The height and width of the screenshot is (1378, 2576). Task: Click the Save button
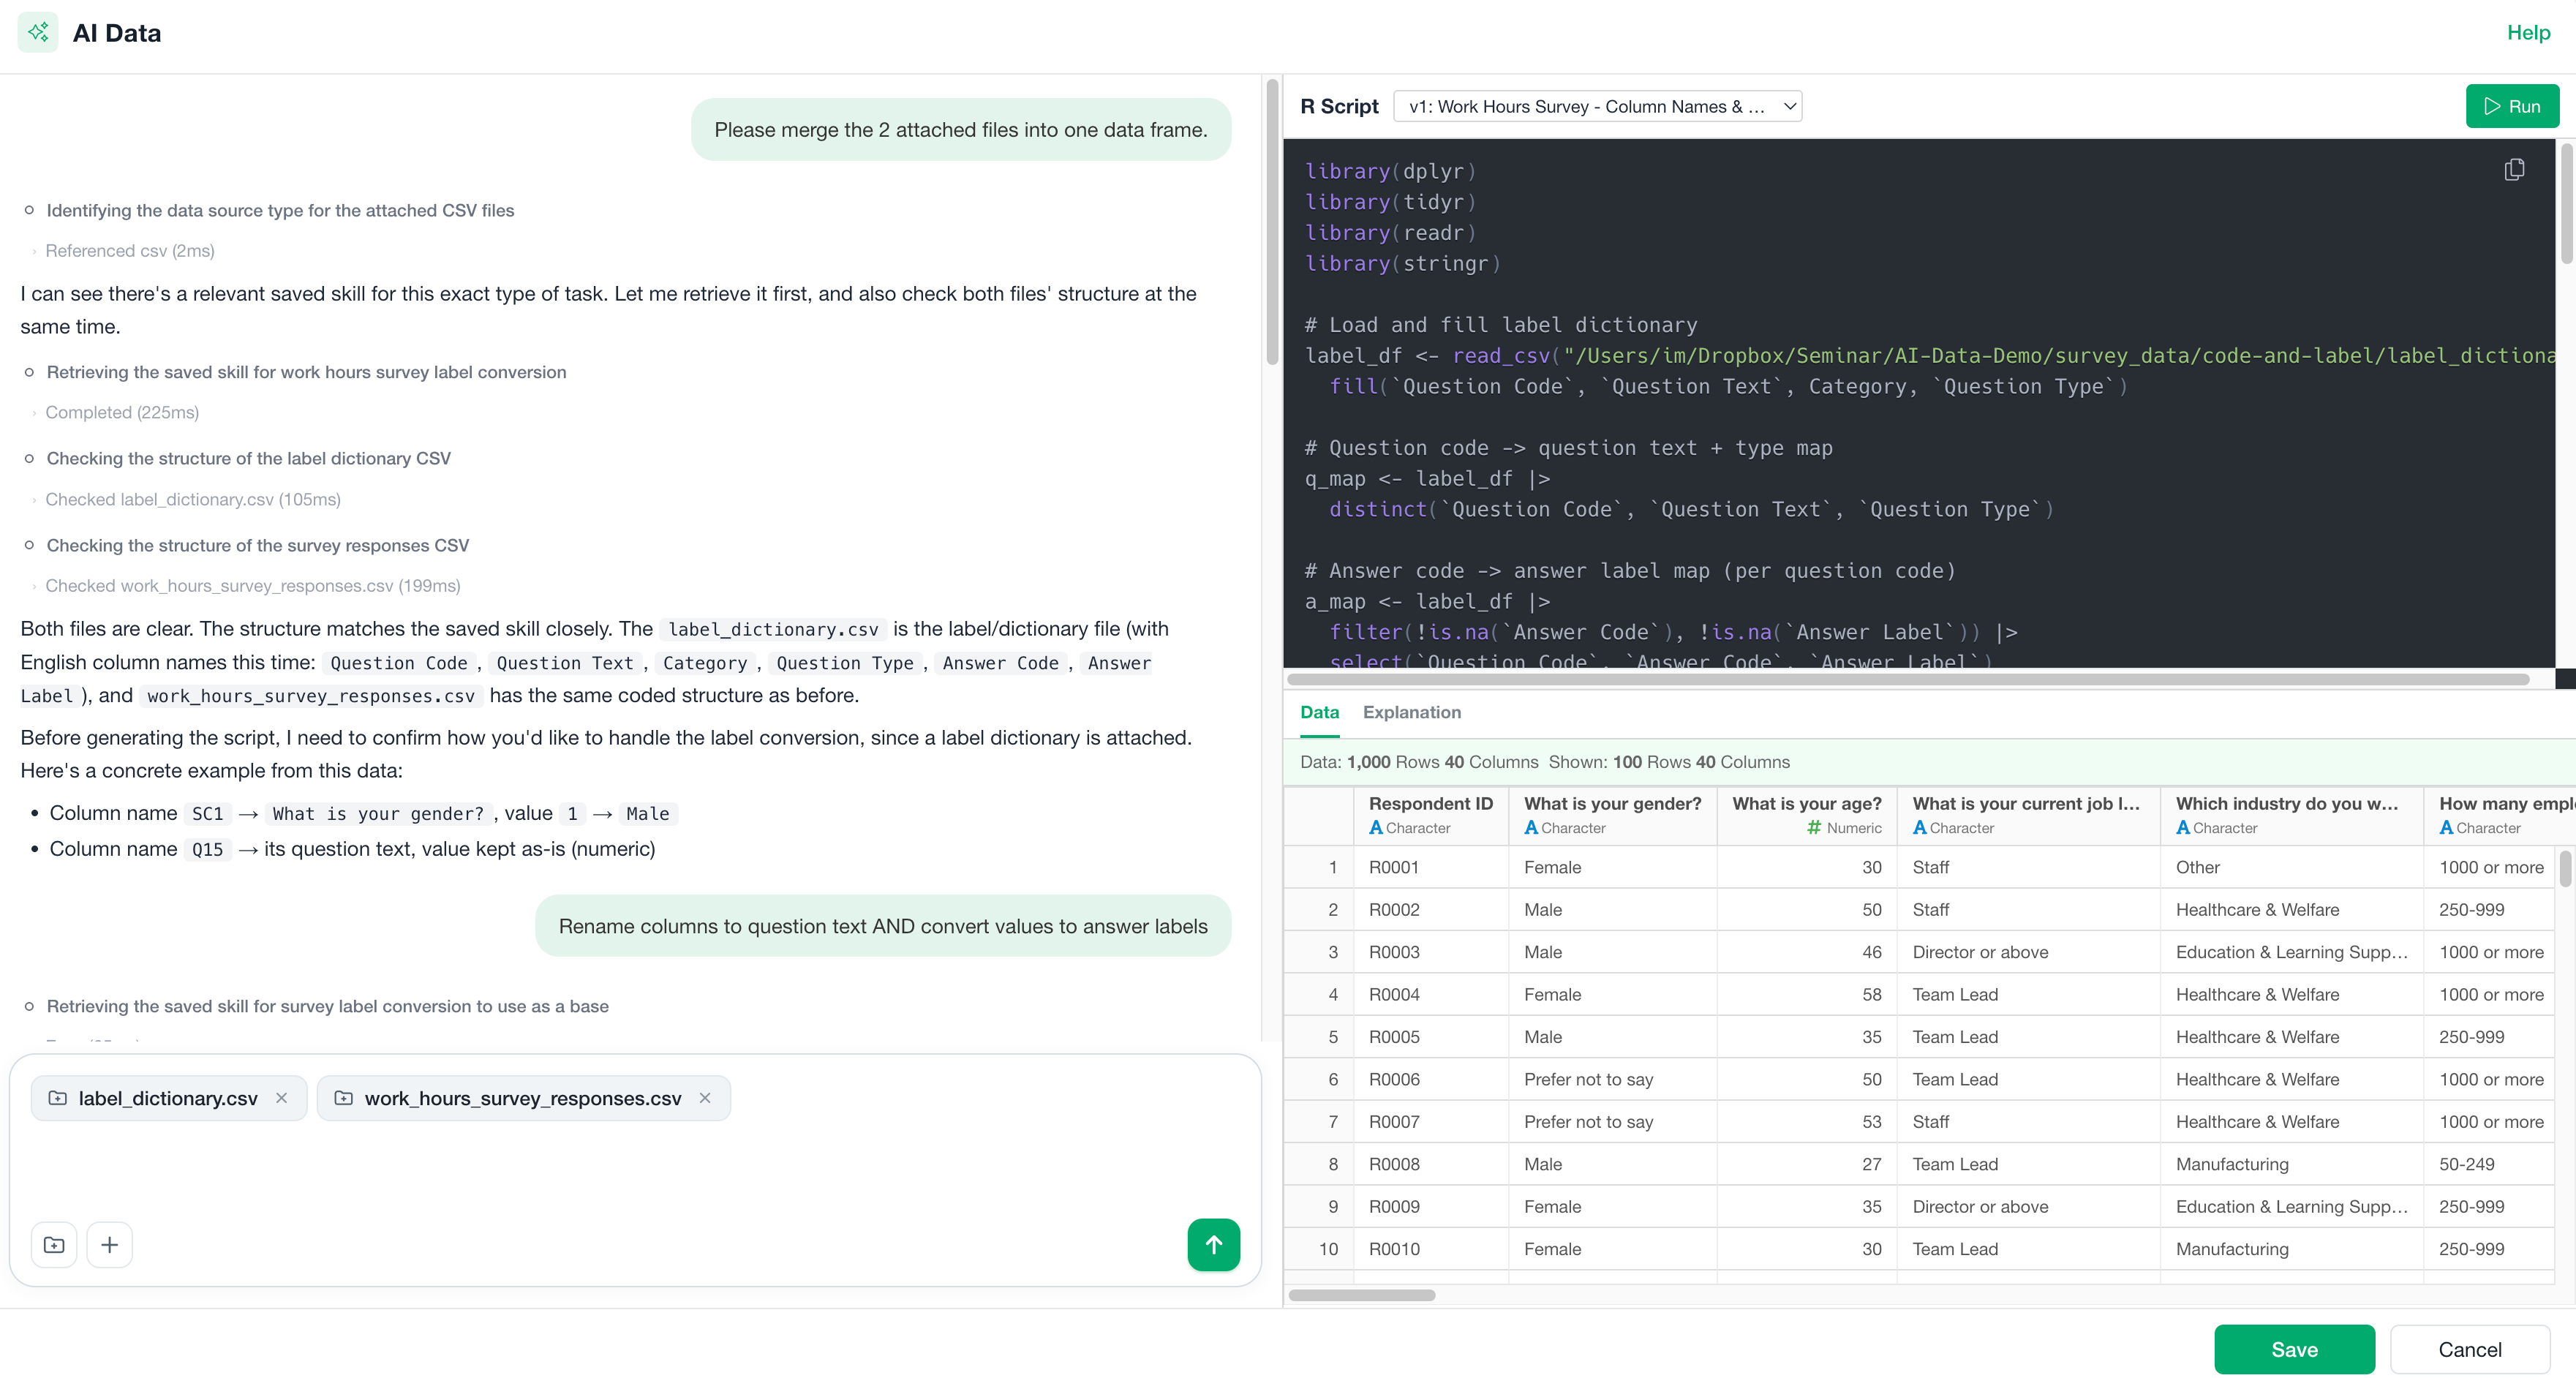(2294, 1349)
